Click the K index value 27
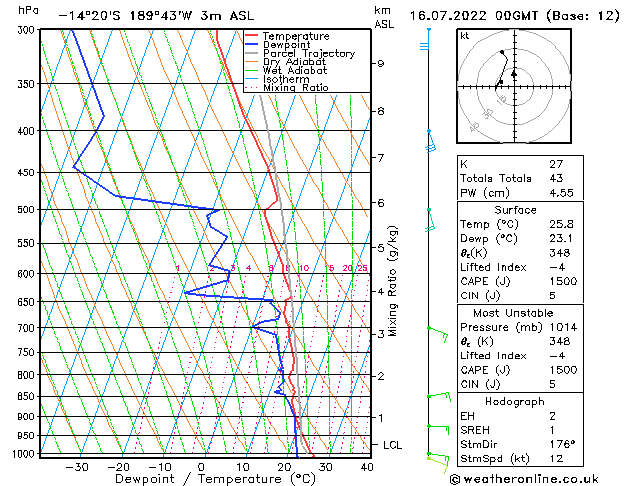 (556, 164)
